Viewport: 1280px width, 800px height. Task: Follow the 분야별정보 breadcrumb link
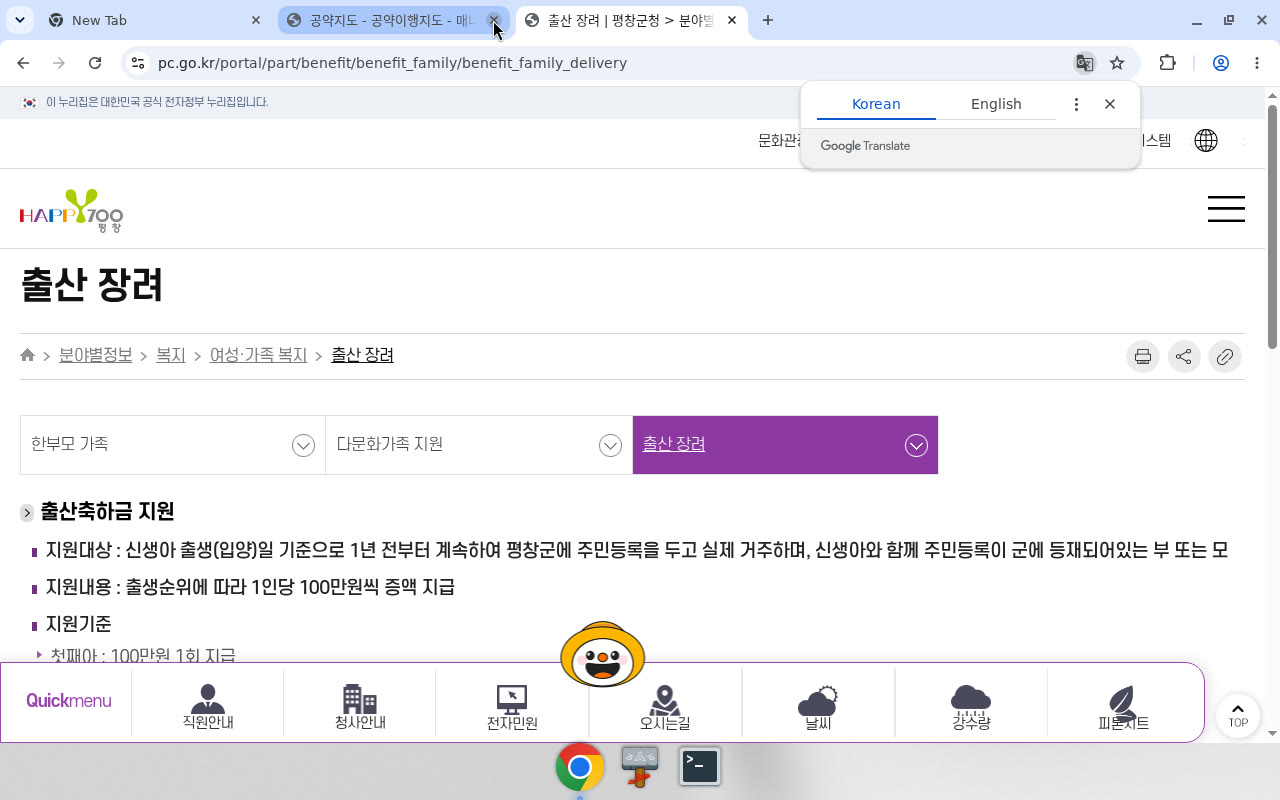pyautogui.click(x=96, y=355)
